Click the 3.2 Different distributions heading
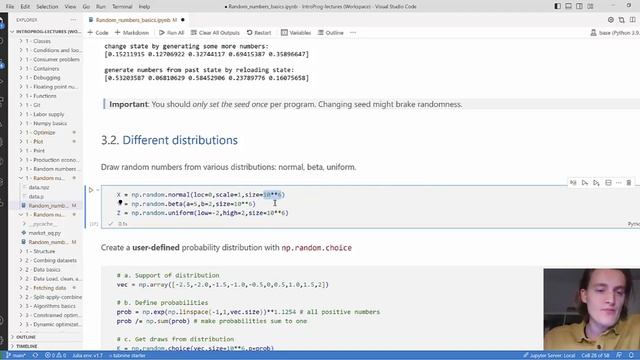 click(169, 140)
